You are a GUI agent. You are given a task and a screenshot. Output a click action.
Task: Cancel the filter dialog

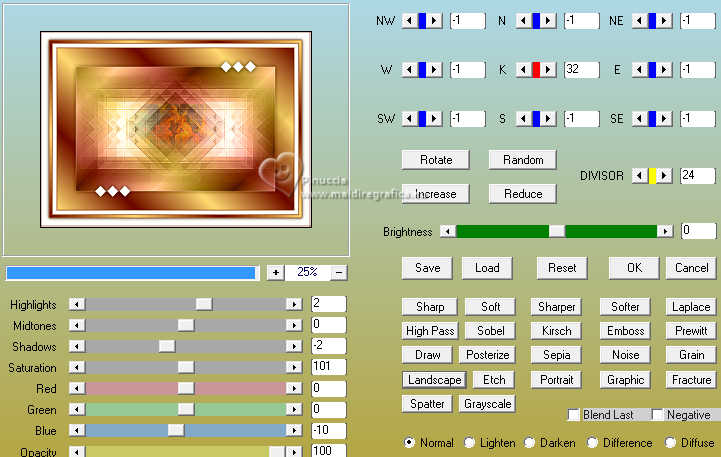pos(691,268)
